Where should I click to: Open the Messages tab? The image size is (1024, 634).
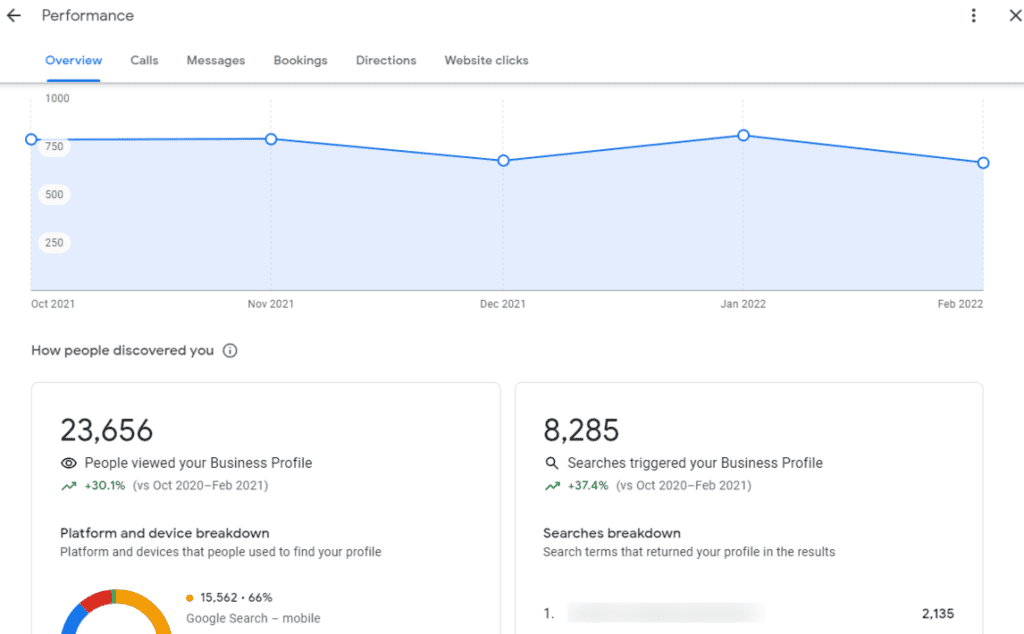pyautogui.click(x=216, y=61)
